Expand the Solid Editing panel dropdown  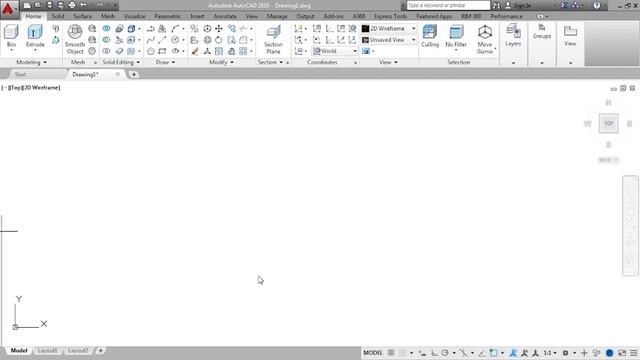tap(121, 62)
